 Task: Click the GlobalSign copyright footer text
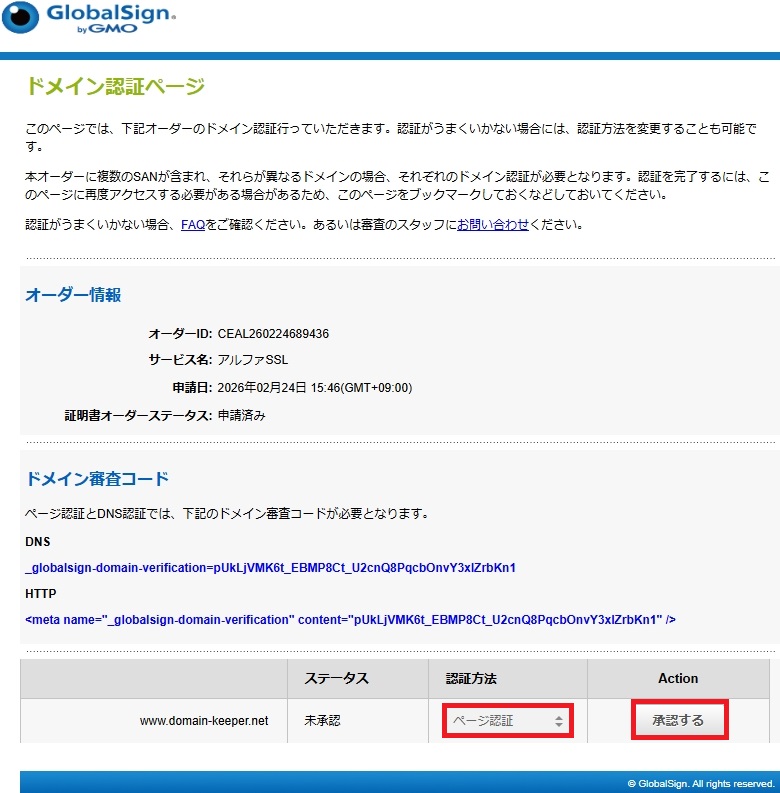(700, 783)
